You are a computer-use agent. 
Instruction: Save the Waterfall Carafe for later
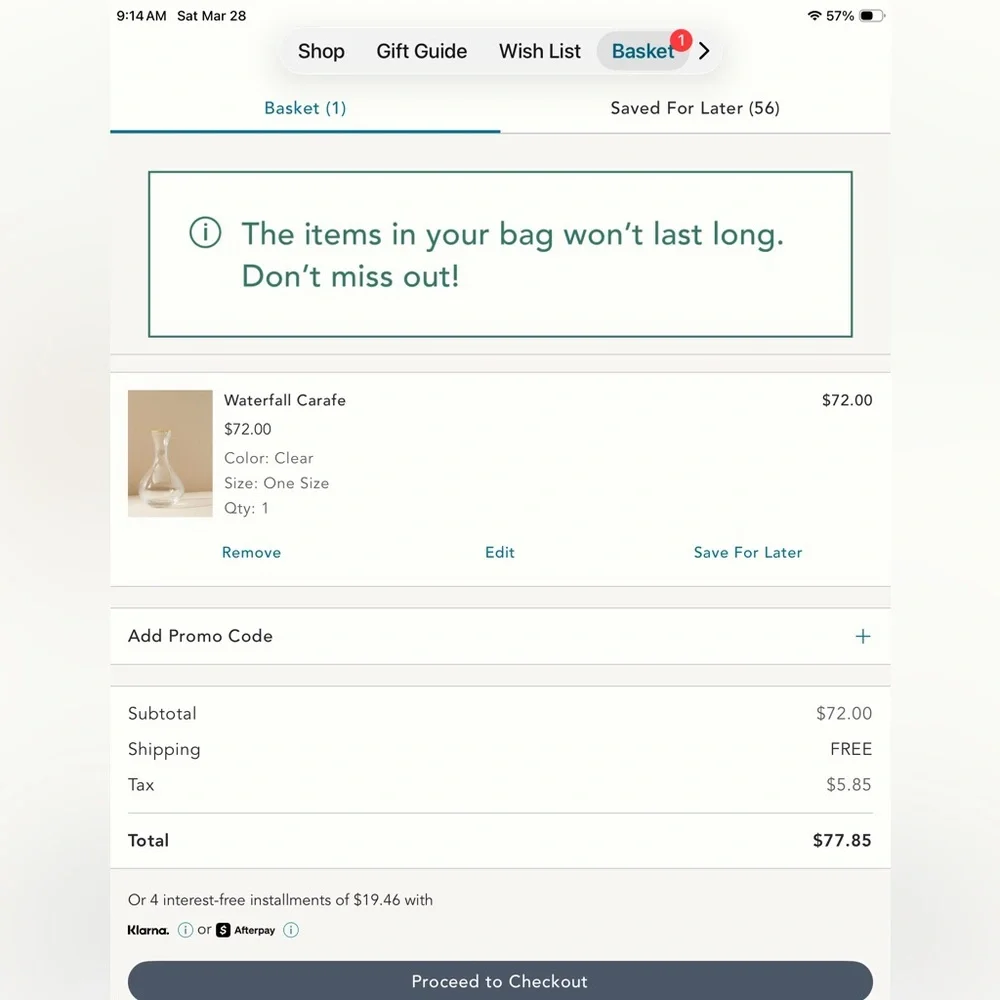point(747,552)
